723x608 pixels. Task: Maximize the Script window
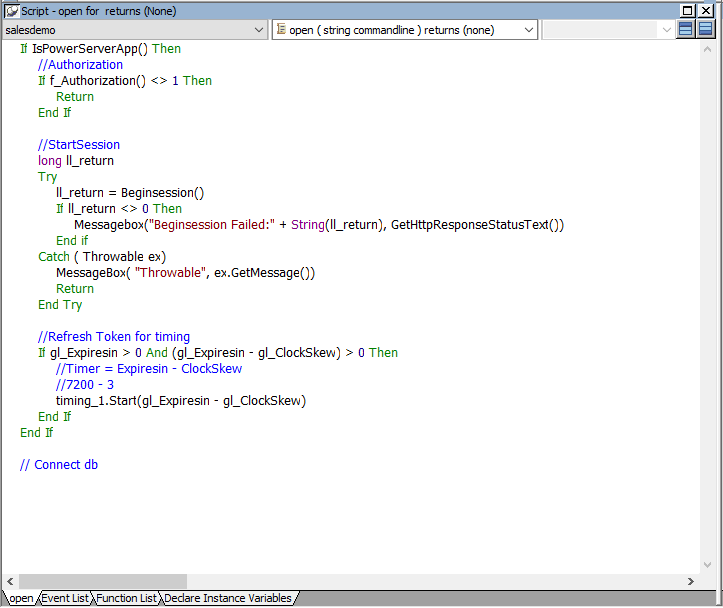coord(688,10)
